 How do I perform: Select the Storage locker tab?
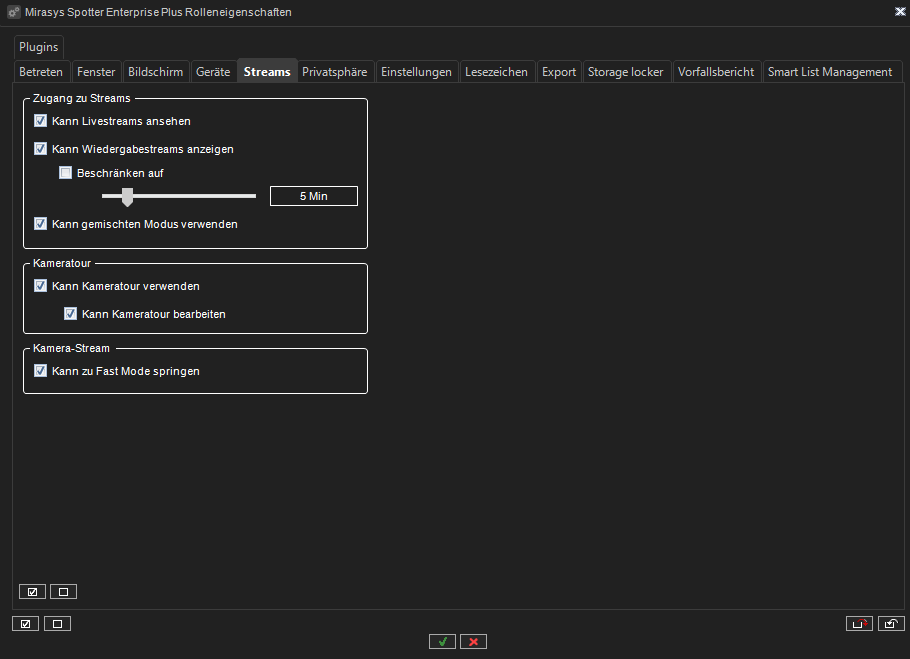625,72
